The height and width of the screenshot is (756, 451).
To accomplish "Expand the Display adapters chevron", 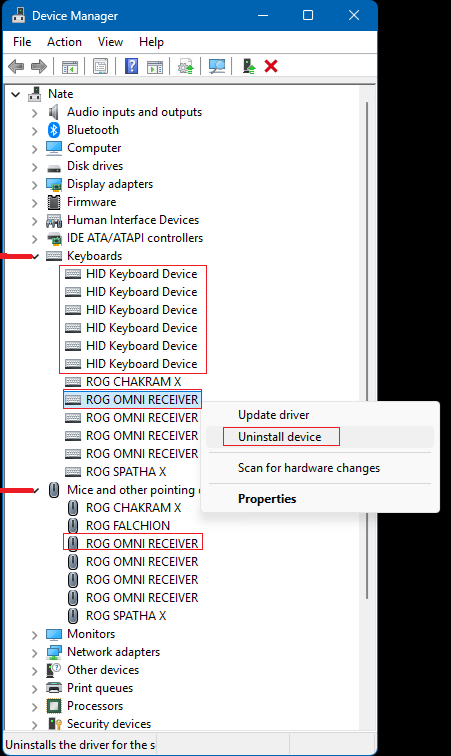I will (34, 185).
